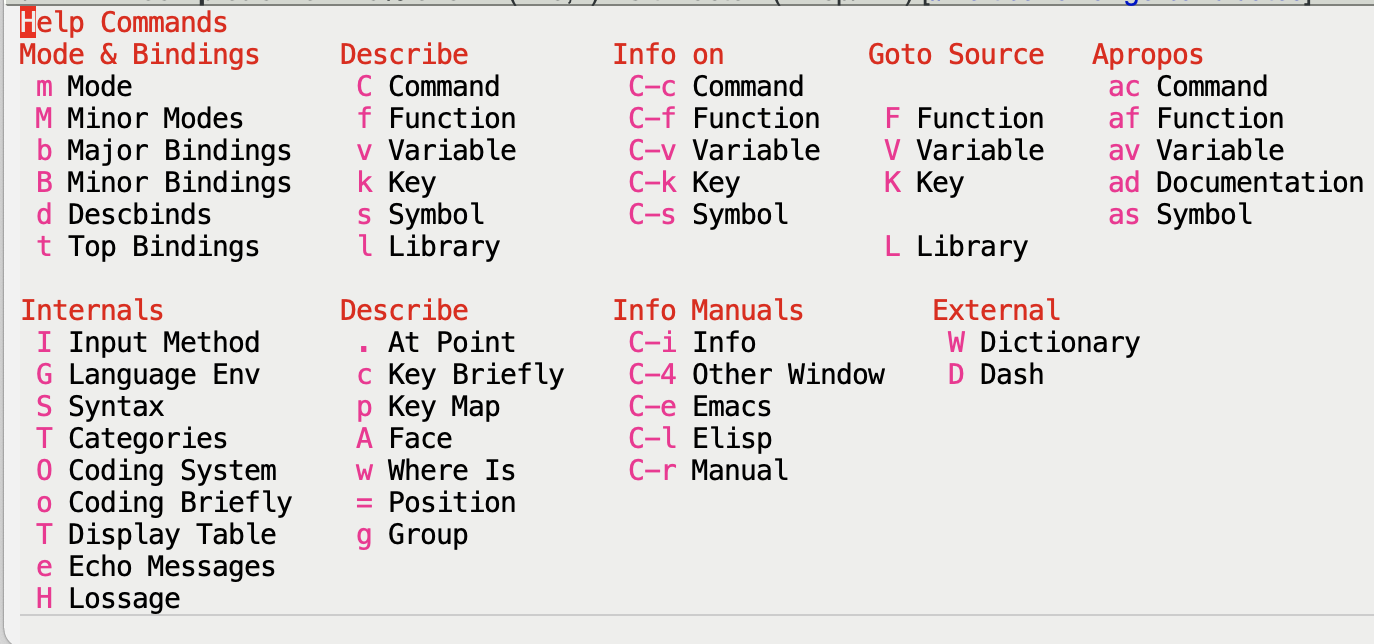This screenshot has width=1374, height=644.
Task: Select the Minor Modes entry
Action: (154, 119)
